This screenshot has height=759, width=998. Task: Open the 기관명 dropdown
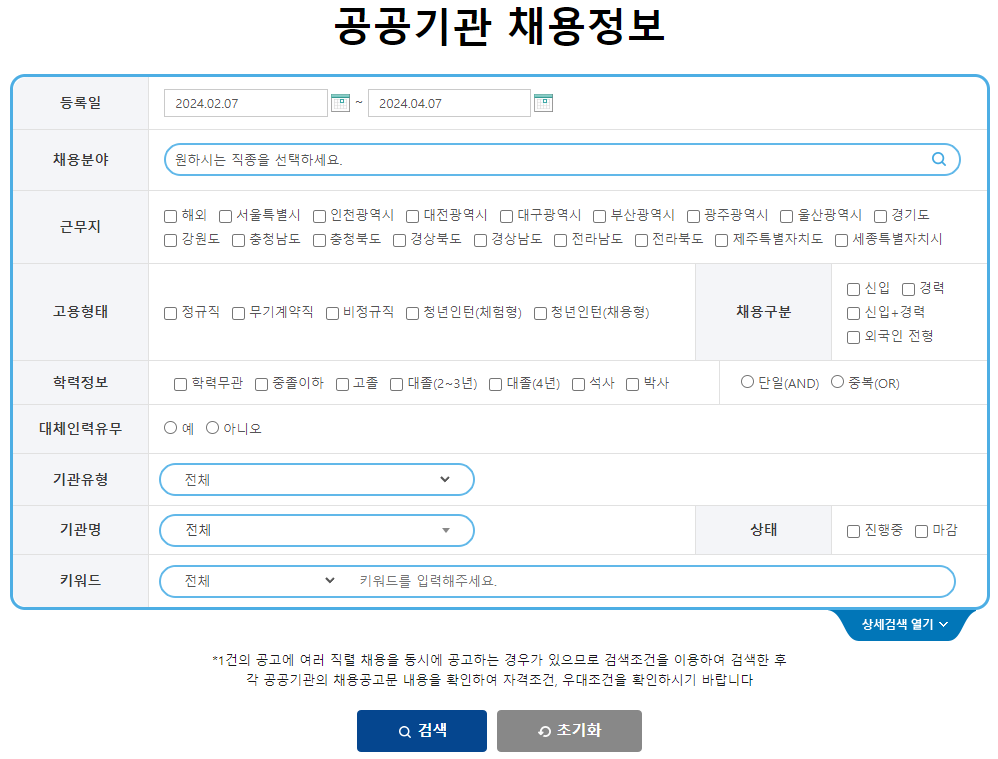click(x=316, y=530)
